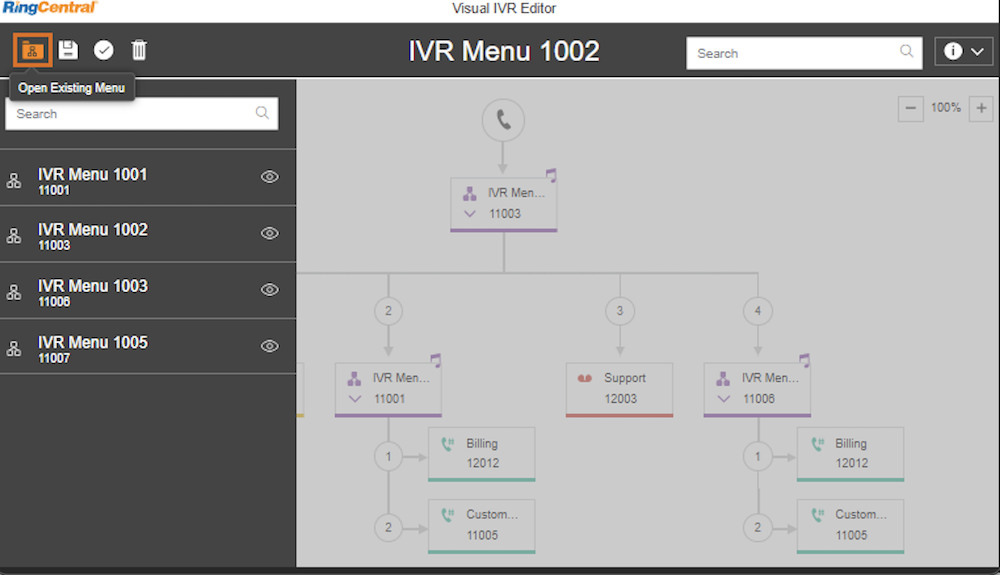Image resolution: width=1000 pixels, height=575 pixels.
Task: Click the key 1 circle under node 11001
Action: [388, 456]
